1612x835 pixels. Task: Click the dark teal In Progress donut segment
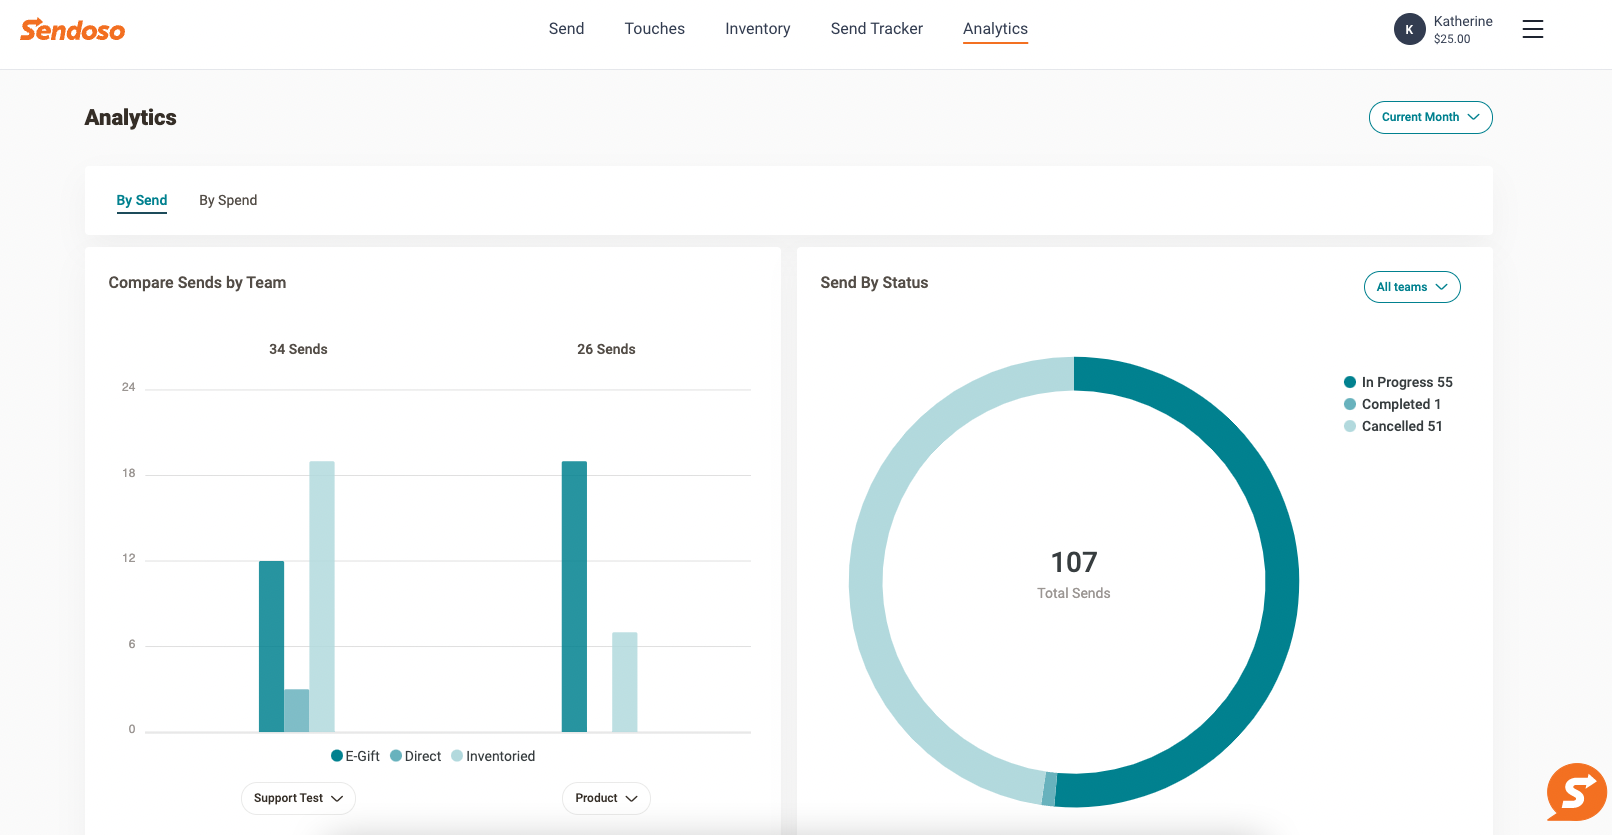[x=1280, y=580]
